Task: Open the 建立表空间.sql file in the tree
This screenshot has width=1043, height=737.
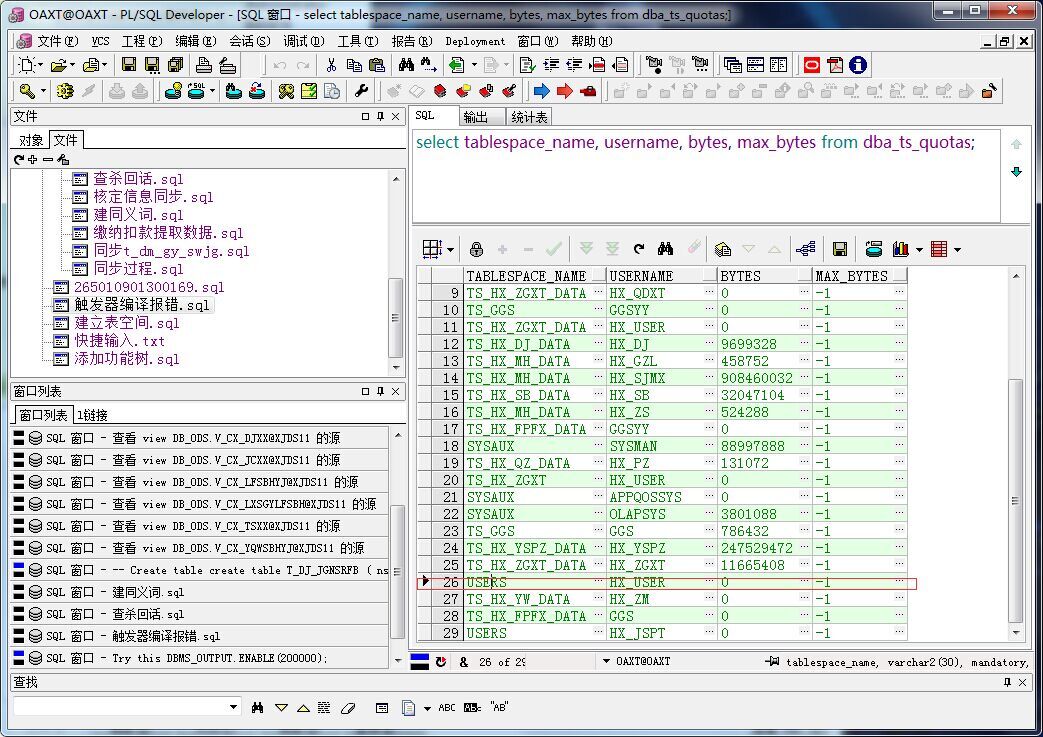Action: click(x=126, y=323)
